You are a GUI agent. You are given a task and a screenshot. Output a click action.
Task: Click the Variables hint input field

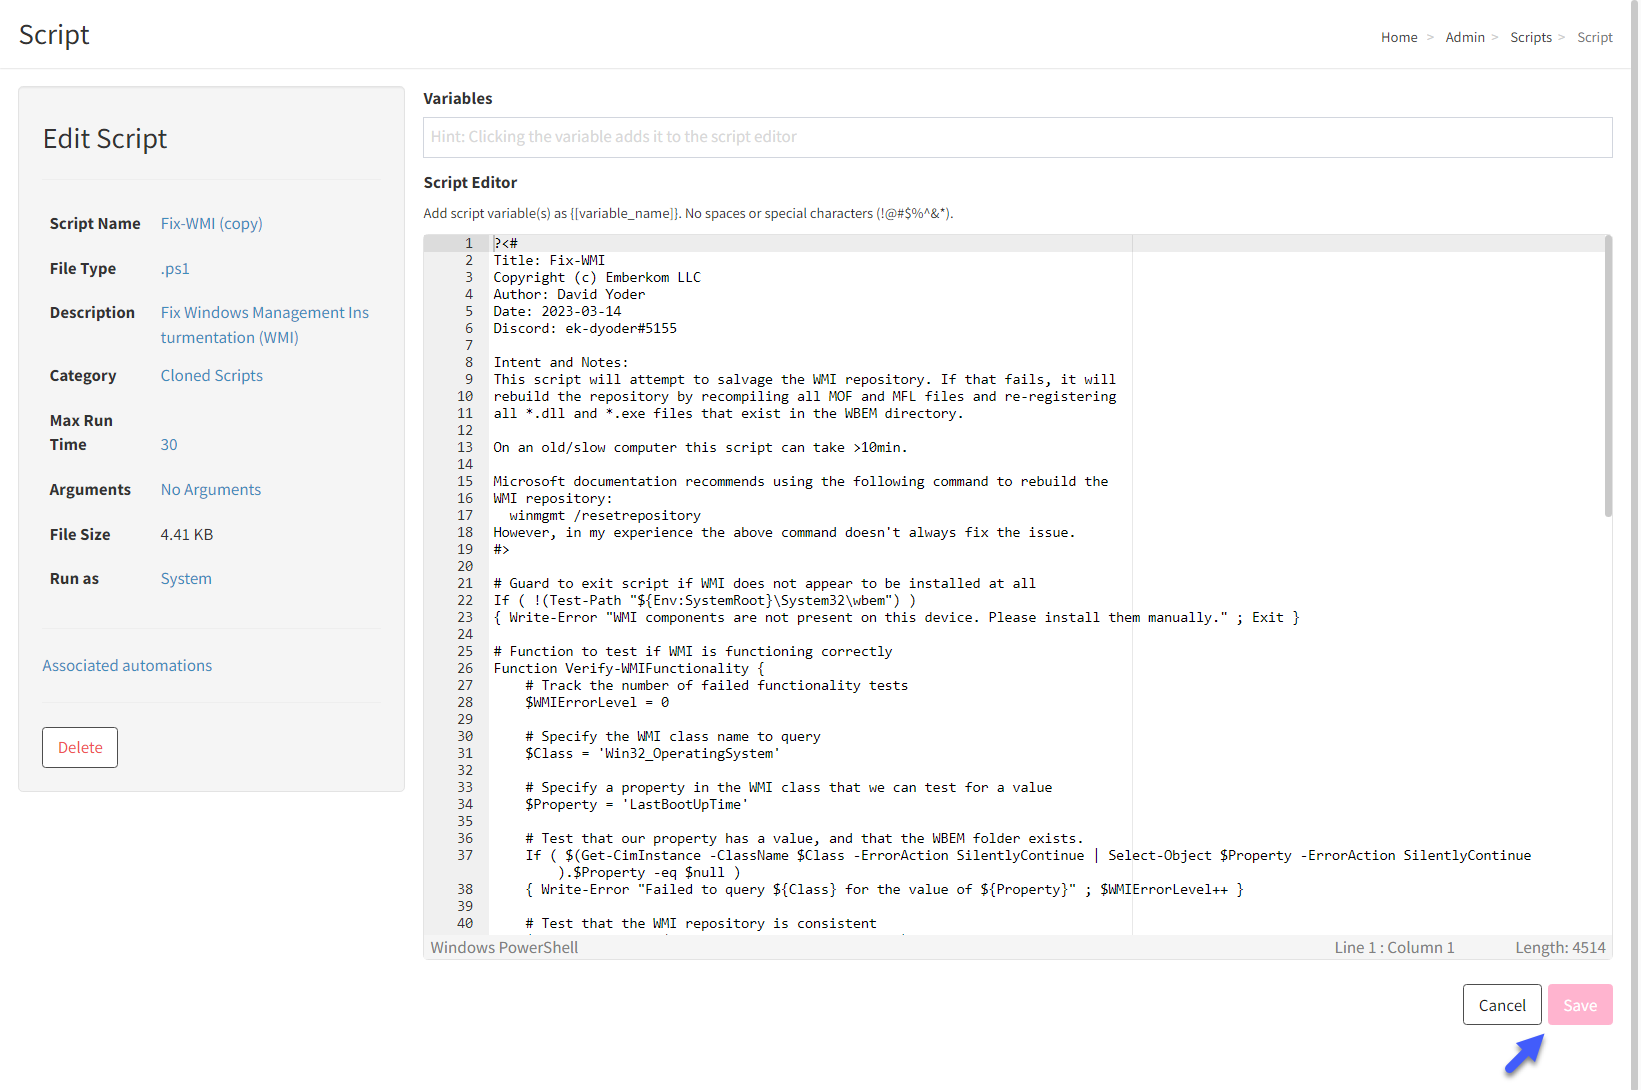point(1016,137)
